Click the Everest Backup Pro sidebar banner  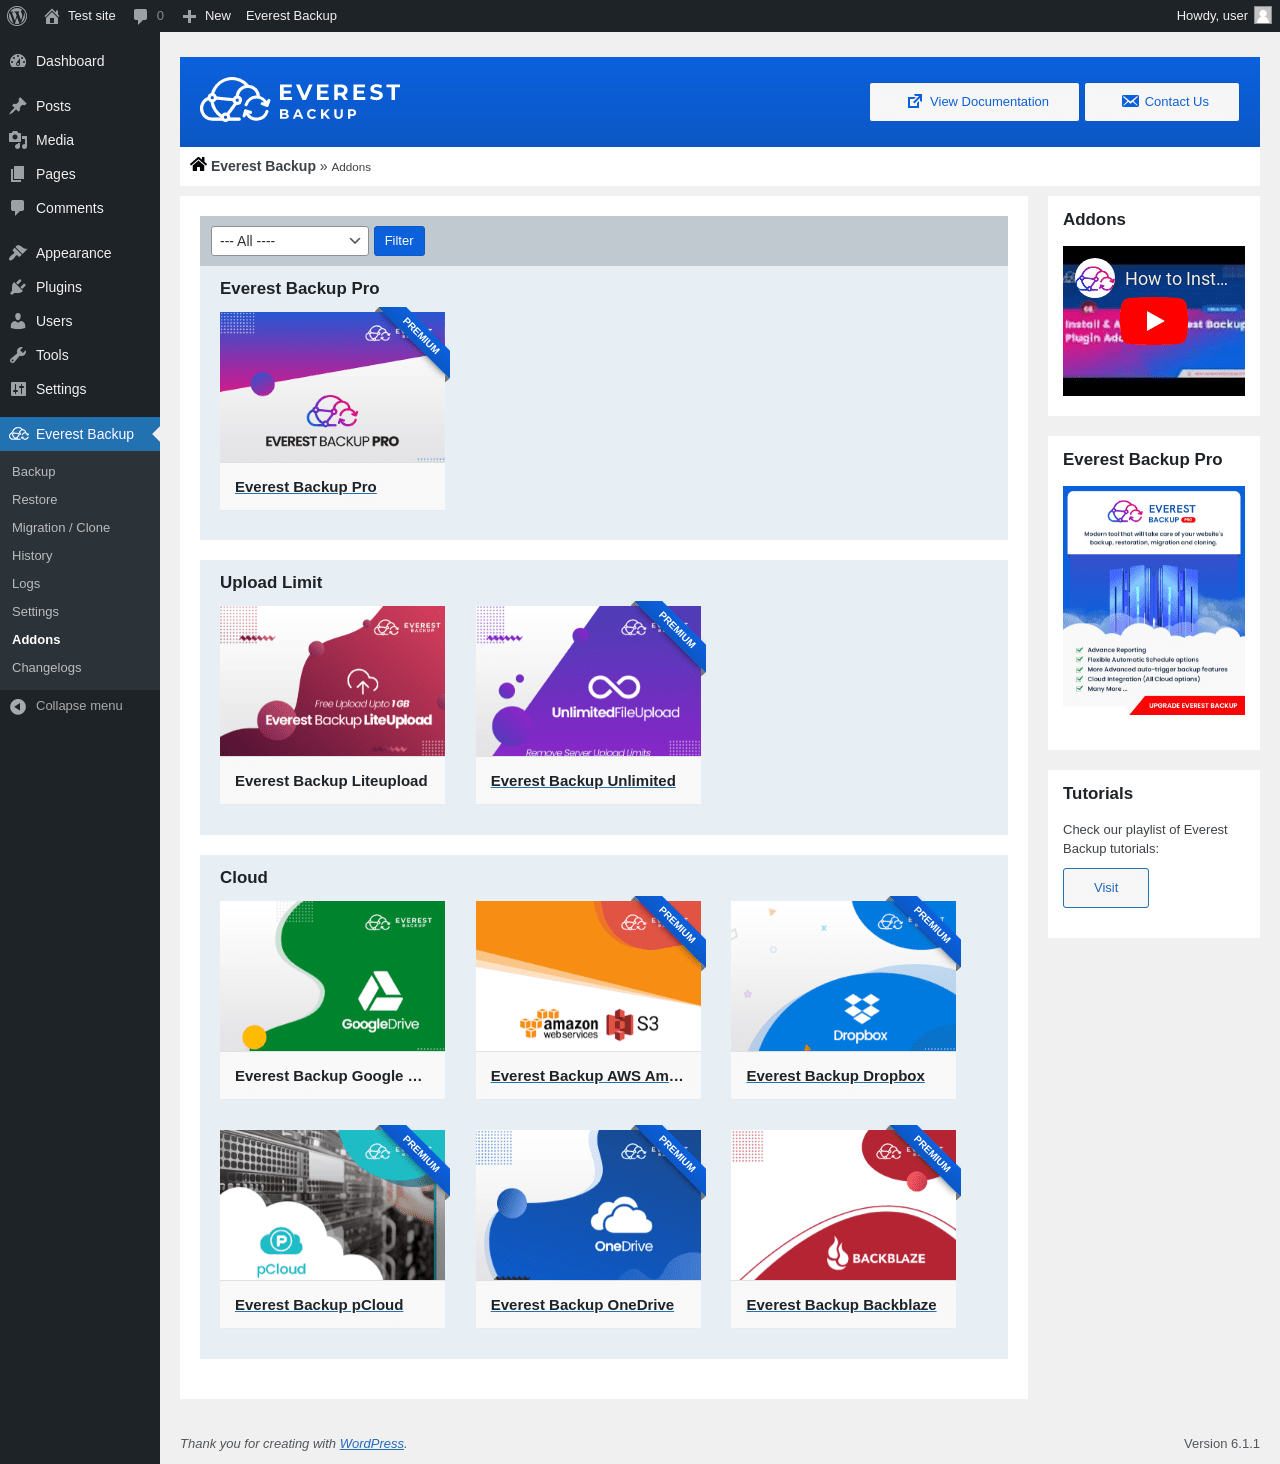pyautogui.click(x=1154, y=601)
